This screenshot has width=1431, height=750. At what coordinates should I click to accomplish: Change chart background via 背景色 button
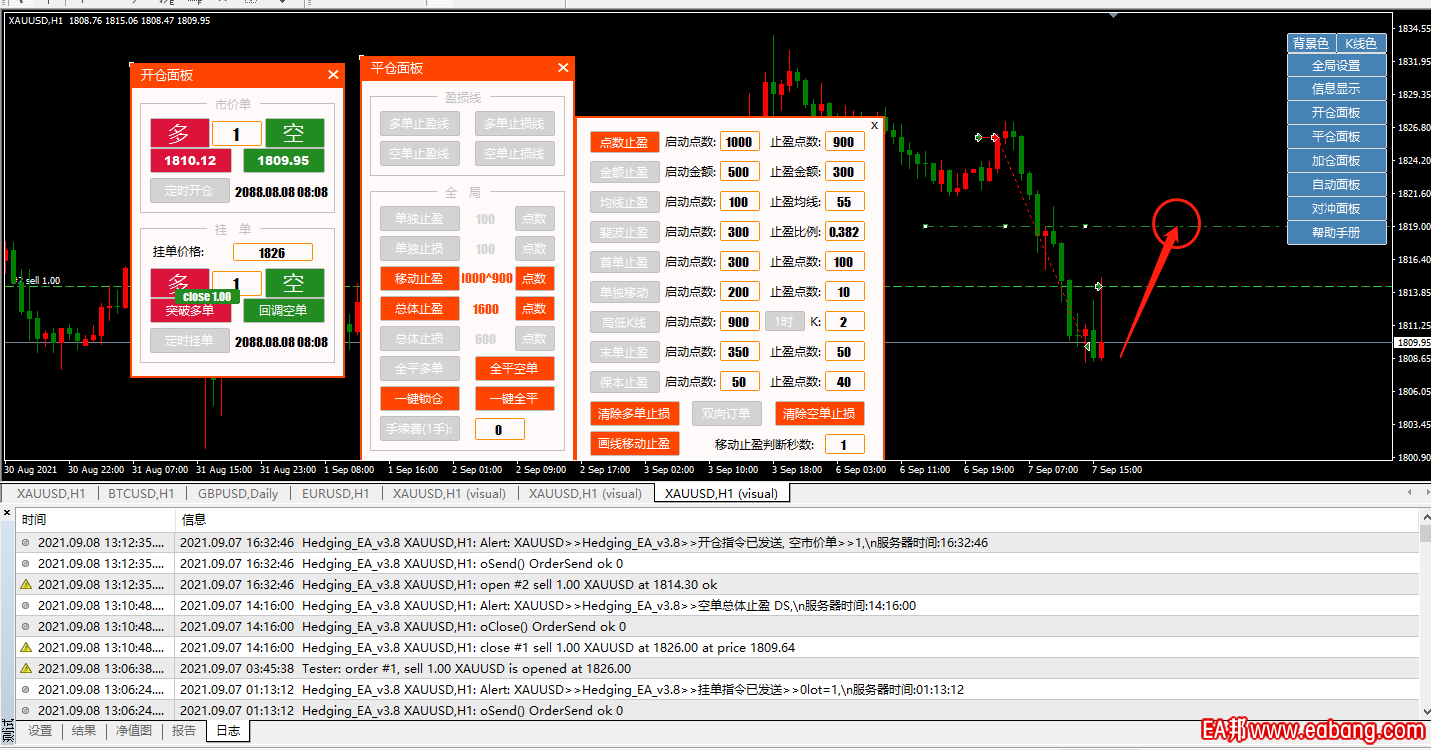point(1310,43)
